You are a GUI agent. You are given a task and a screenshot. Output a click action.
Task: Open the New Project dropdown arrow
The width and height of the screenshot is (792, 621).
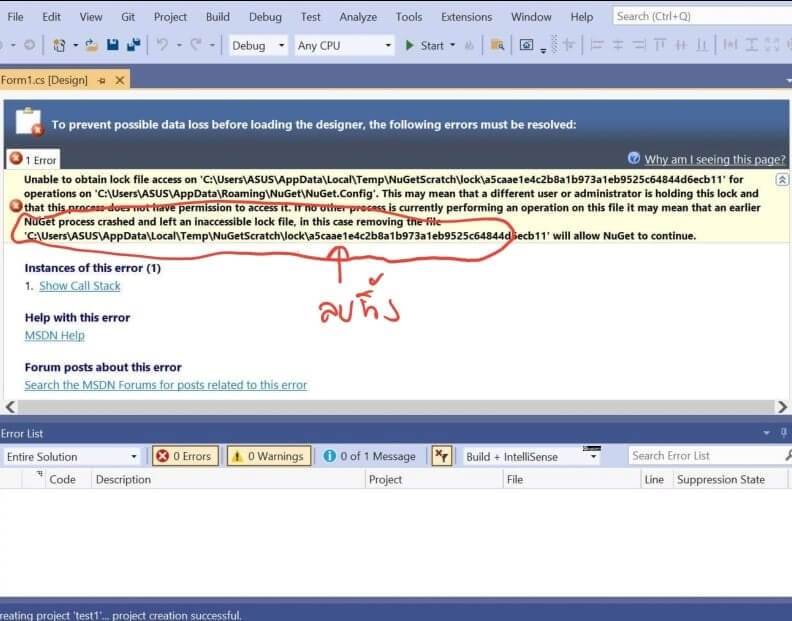click(x=75, y=45)
